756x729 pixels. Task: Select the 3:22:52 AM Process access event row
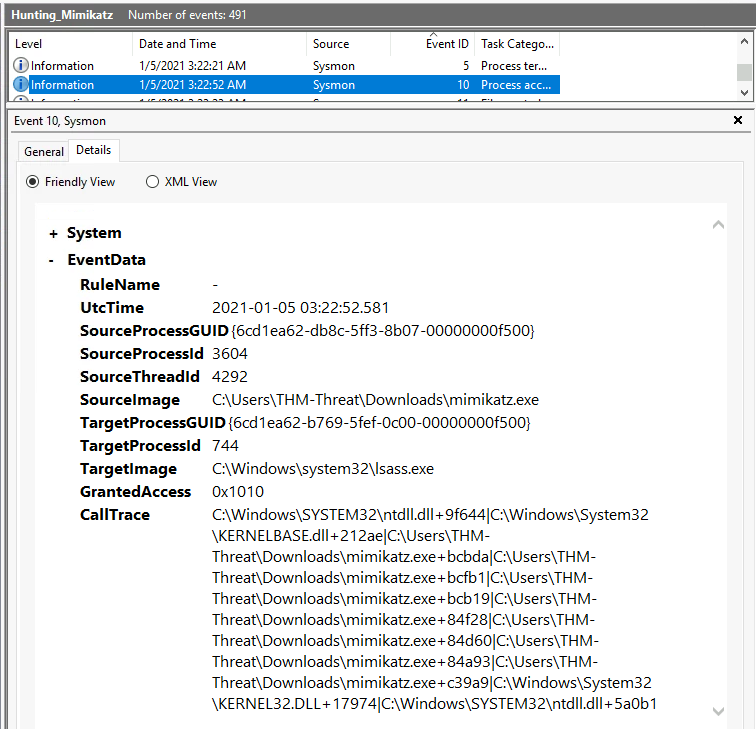(284, 85)
